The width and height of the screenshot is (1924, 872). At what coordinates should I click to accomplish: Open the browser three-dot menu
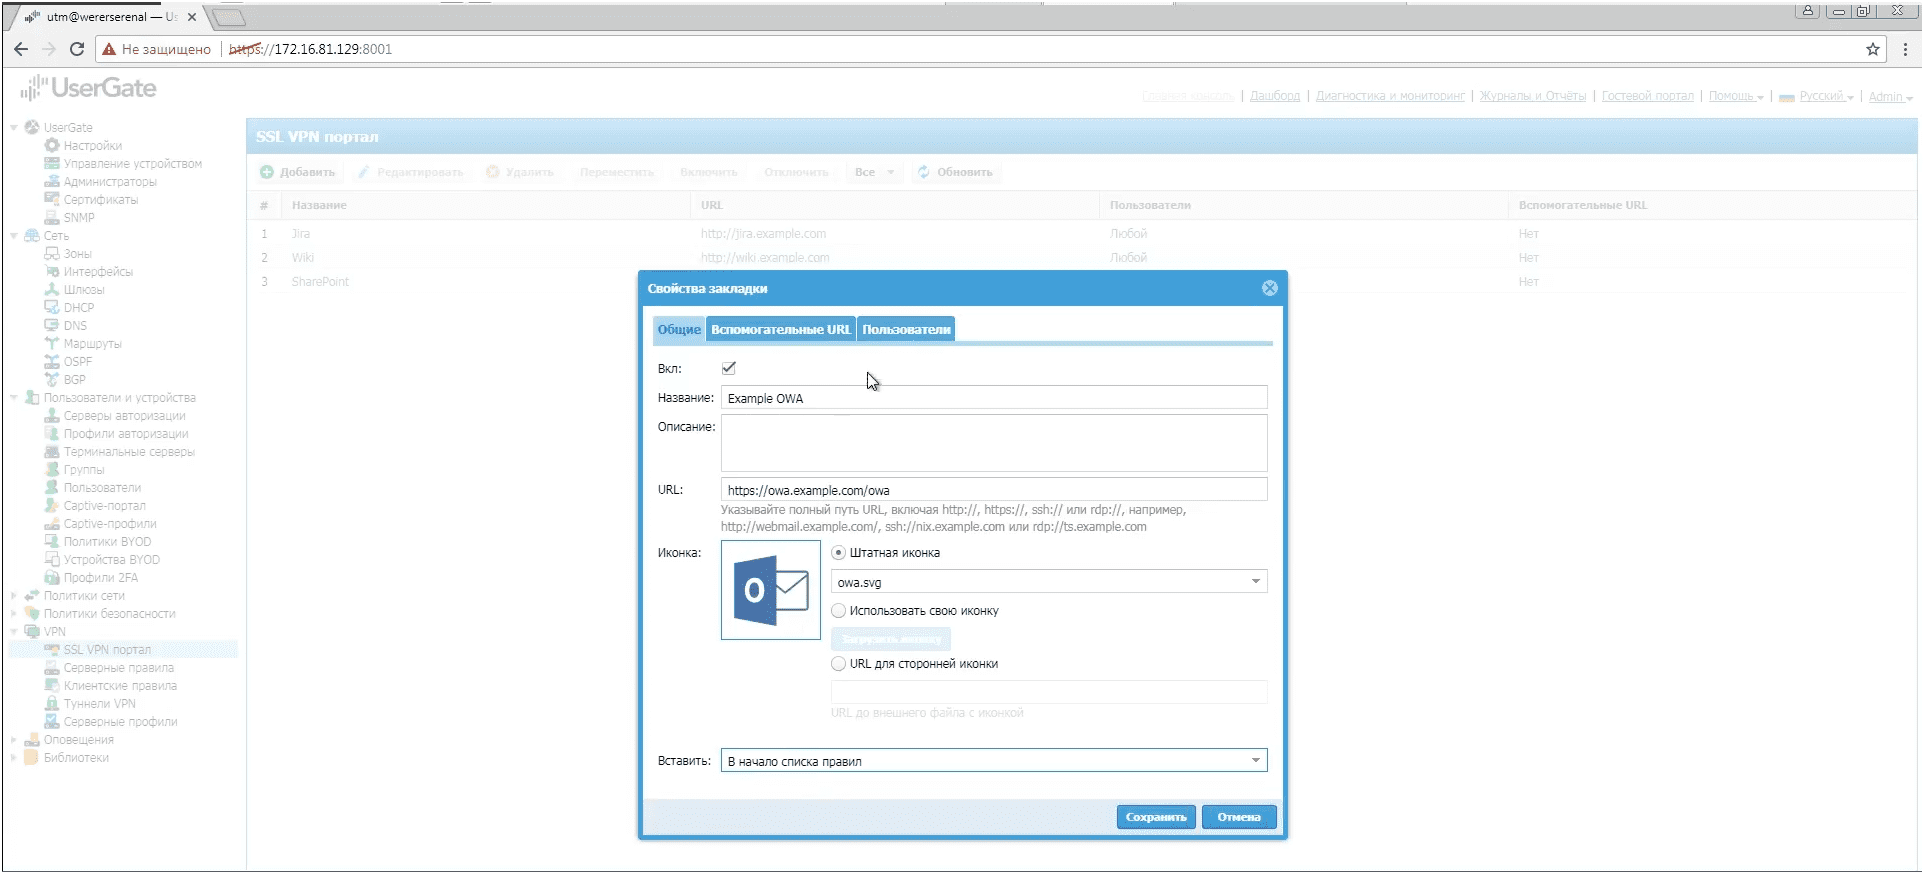point(1905,49)
